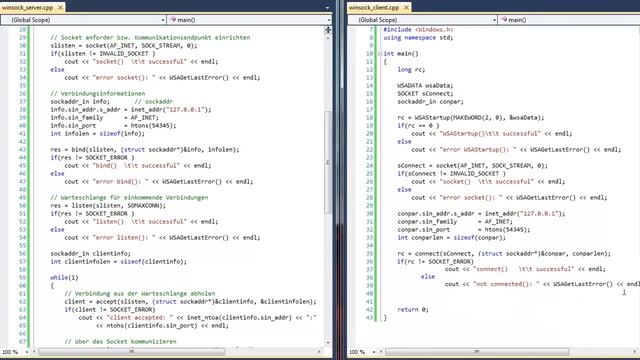Click the 'int infolen = sizeof(info);' line

click(x=97, y=133)
